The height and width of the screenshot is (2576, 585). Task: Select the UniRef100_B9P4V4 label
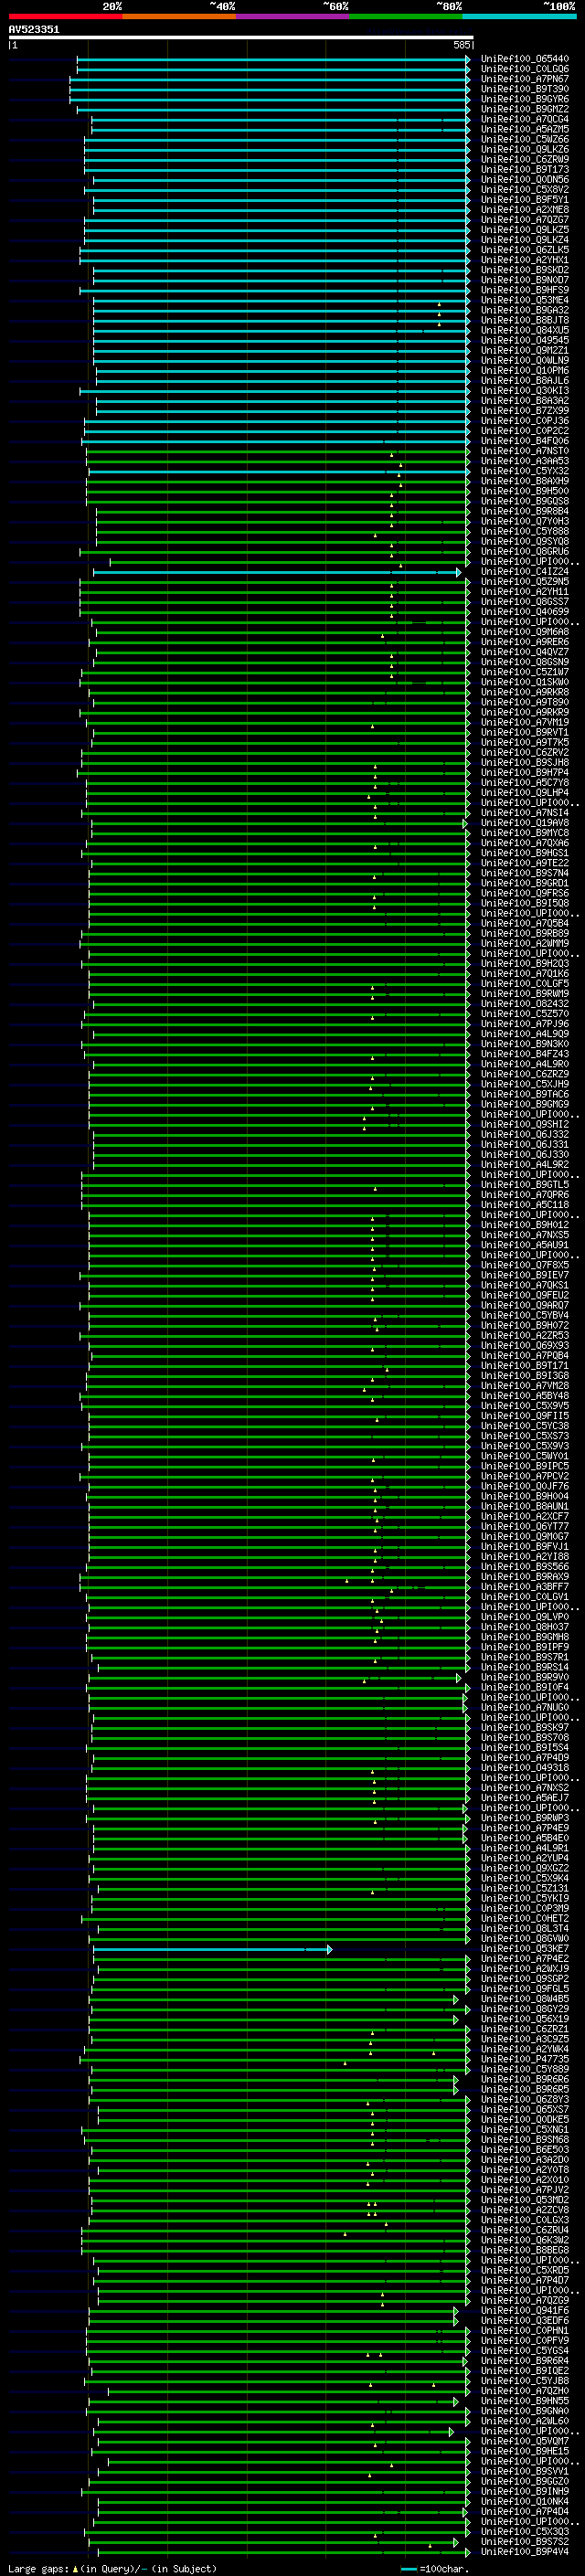[x=525, y=2552]
